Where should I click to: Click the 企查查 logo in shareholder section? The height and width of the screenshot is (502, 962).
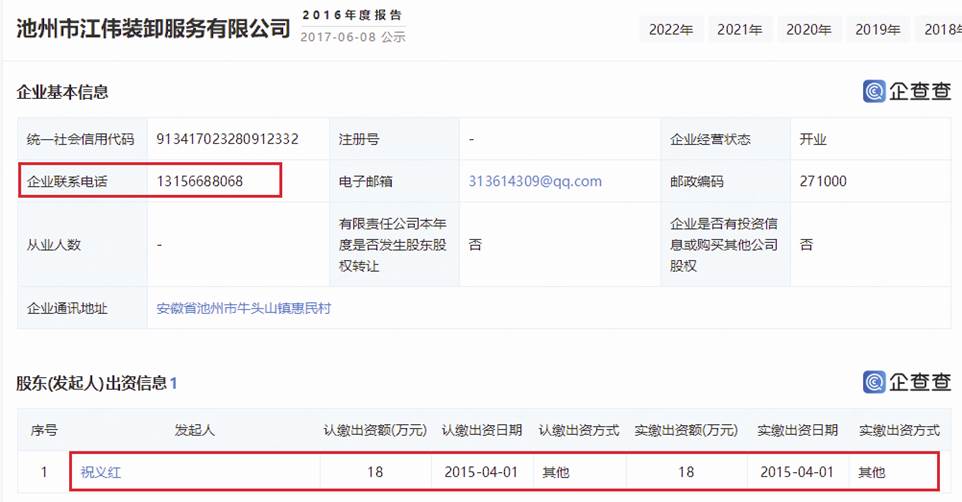click(x=907, y=381)
